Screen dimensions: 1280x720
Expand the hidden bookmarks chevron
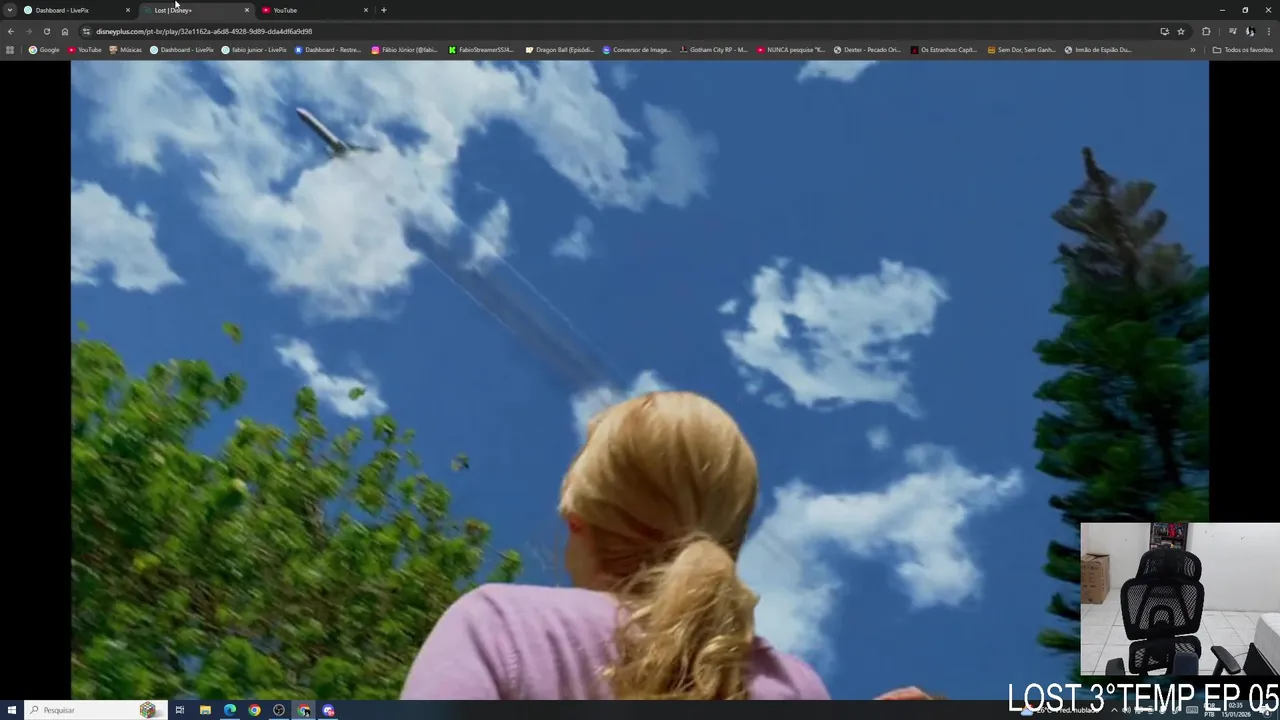click(1192, 49)
